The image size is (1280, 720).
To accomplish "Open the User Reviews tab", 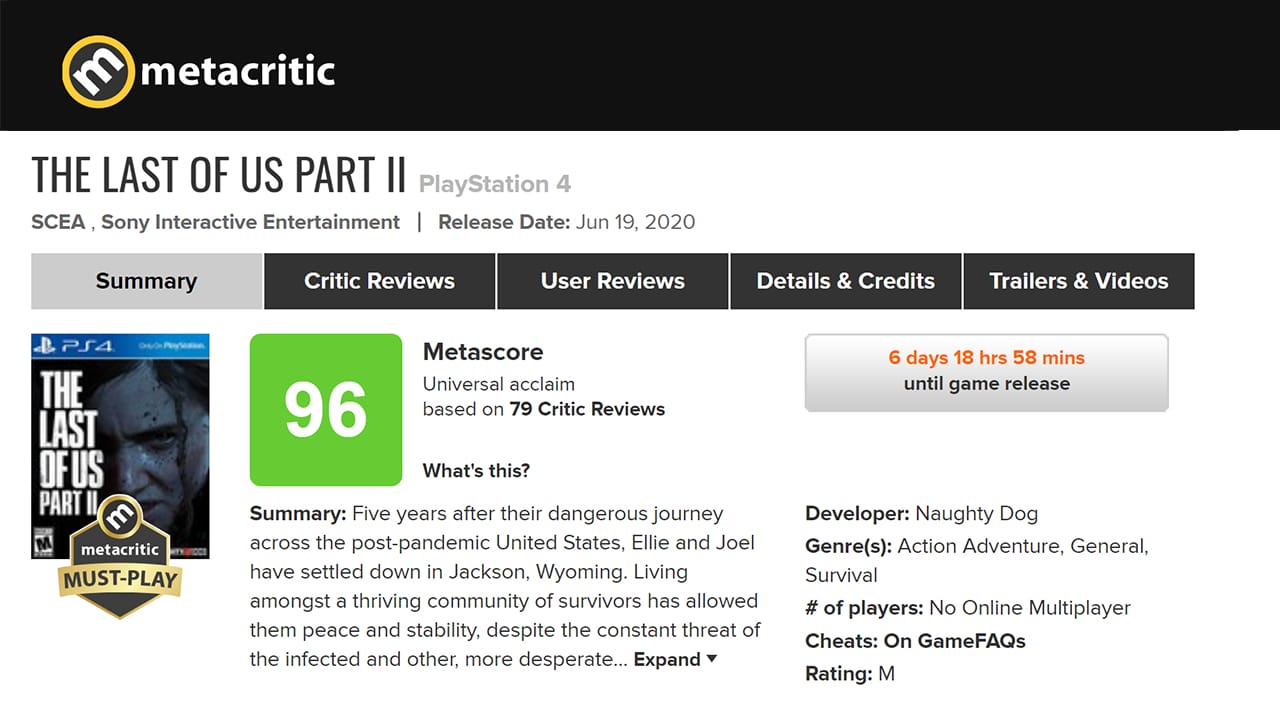I will (612, 281).
